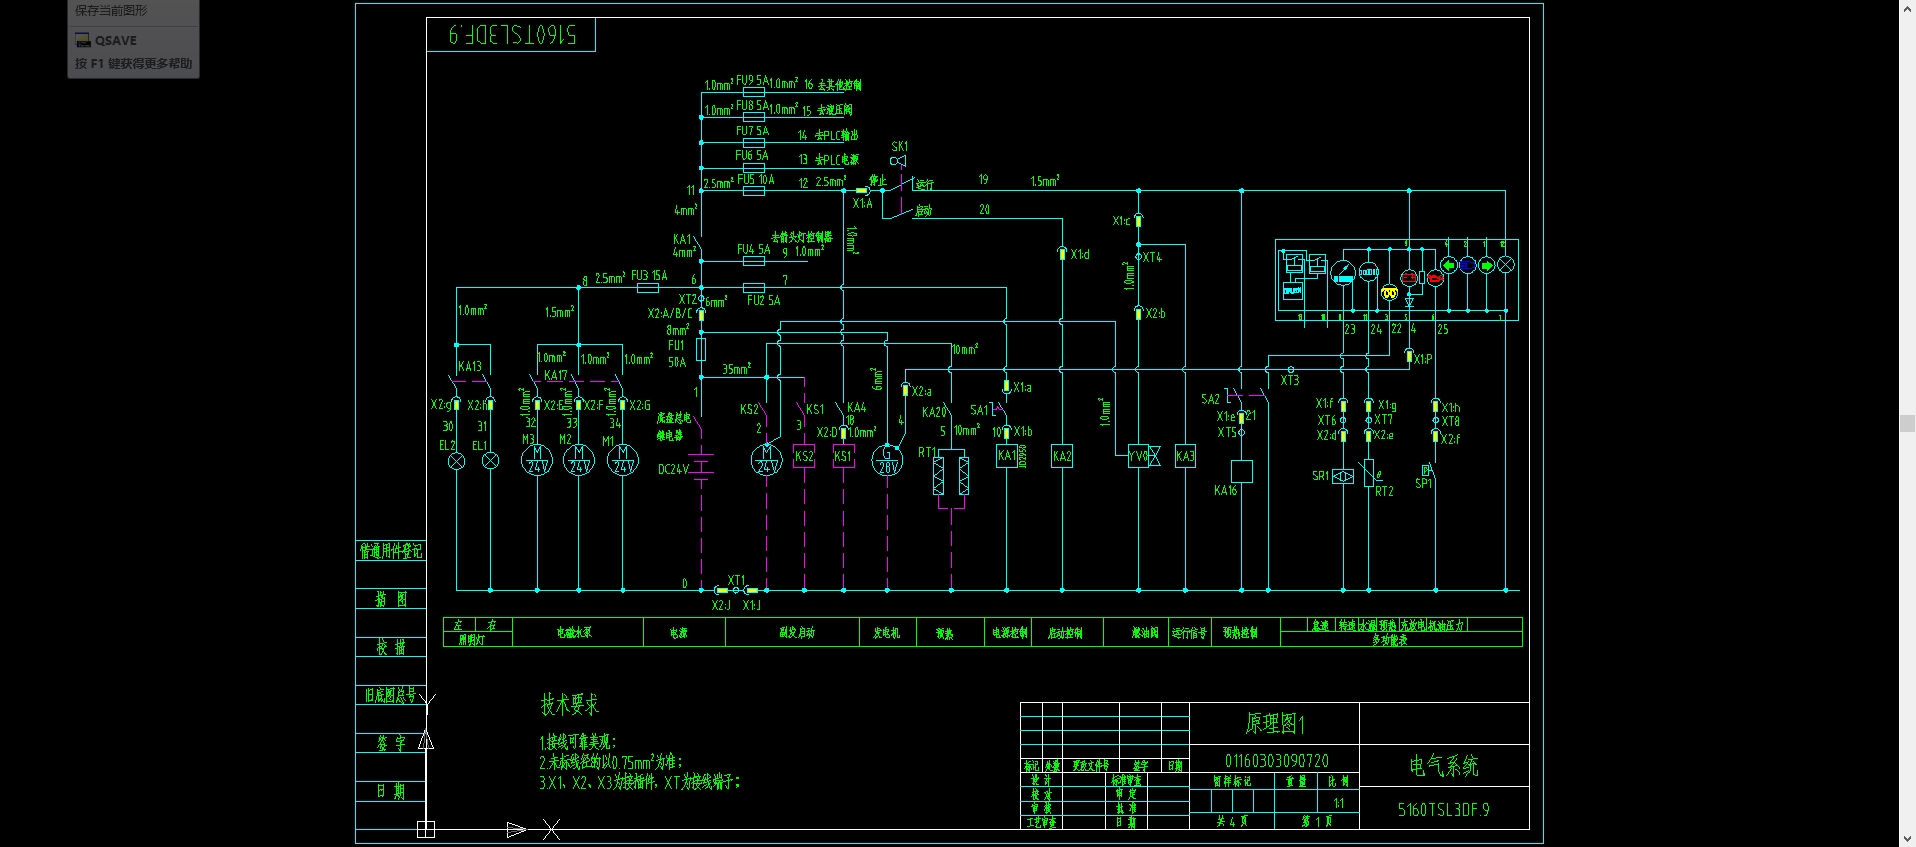Select the red battery charge indicator
1916x847 pixels.
pyautogui.click(x=1409, y=277)
